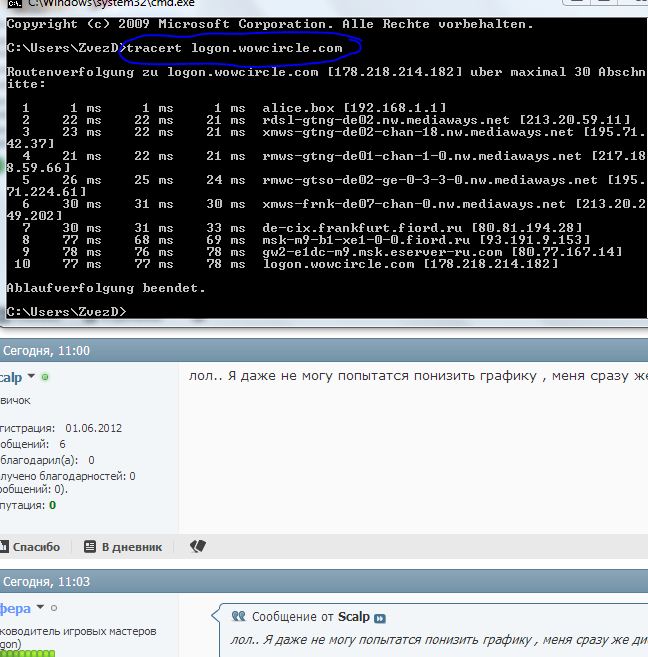The height and width of the screenshot is (657, 648).
Task: Click Scalp's green online status icon
Action: click(x=46, y=377)
